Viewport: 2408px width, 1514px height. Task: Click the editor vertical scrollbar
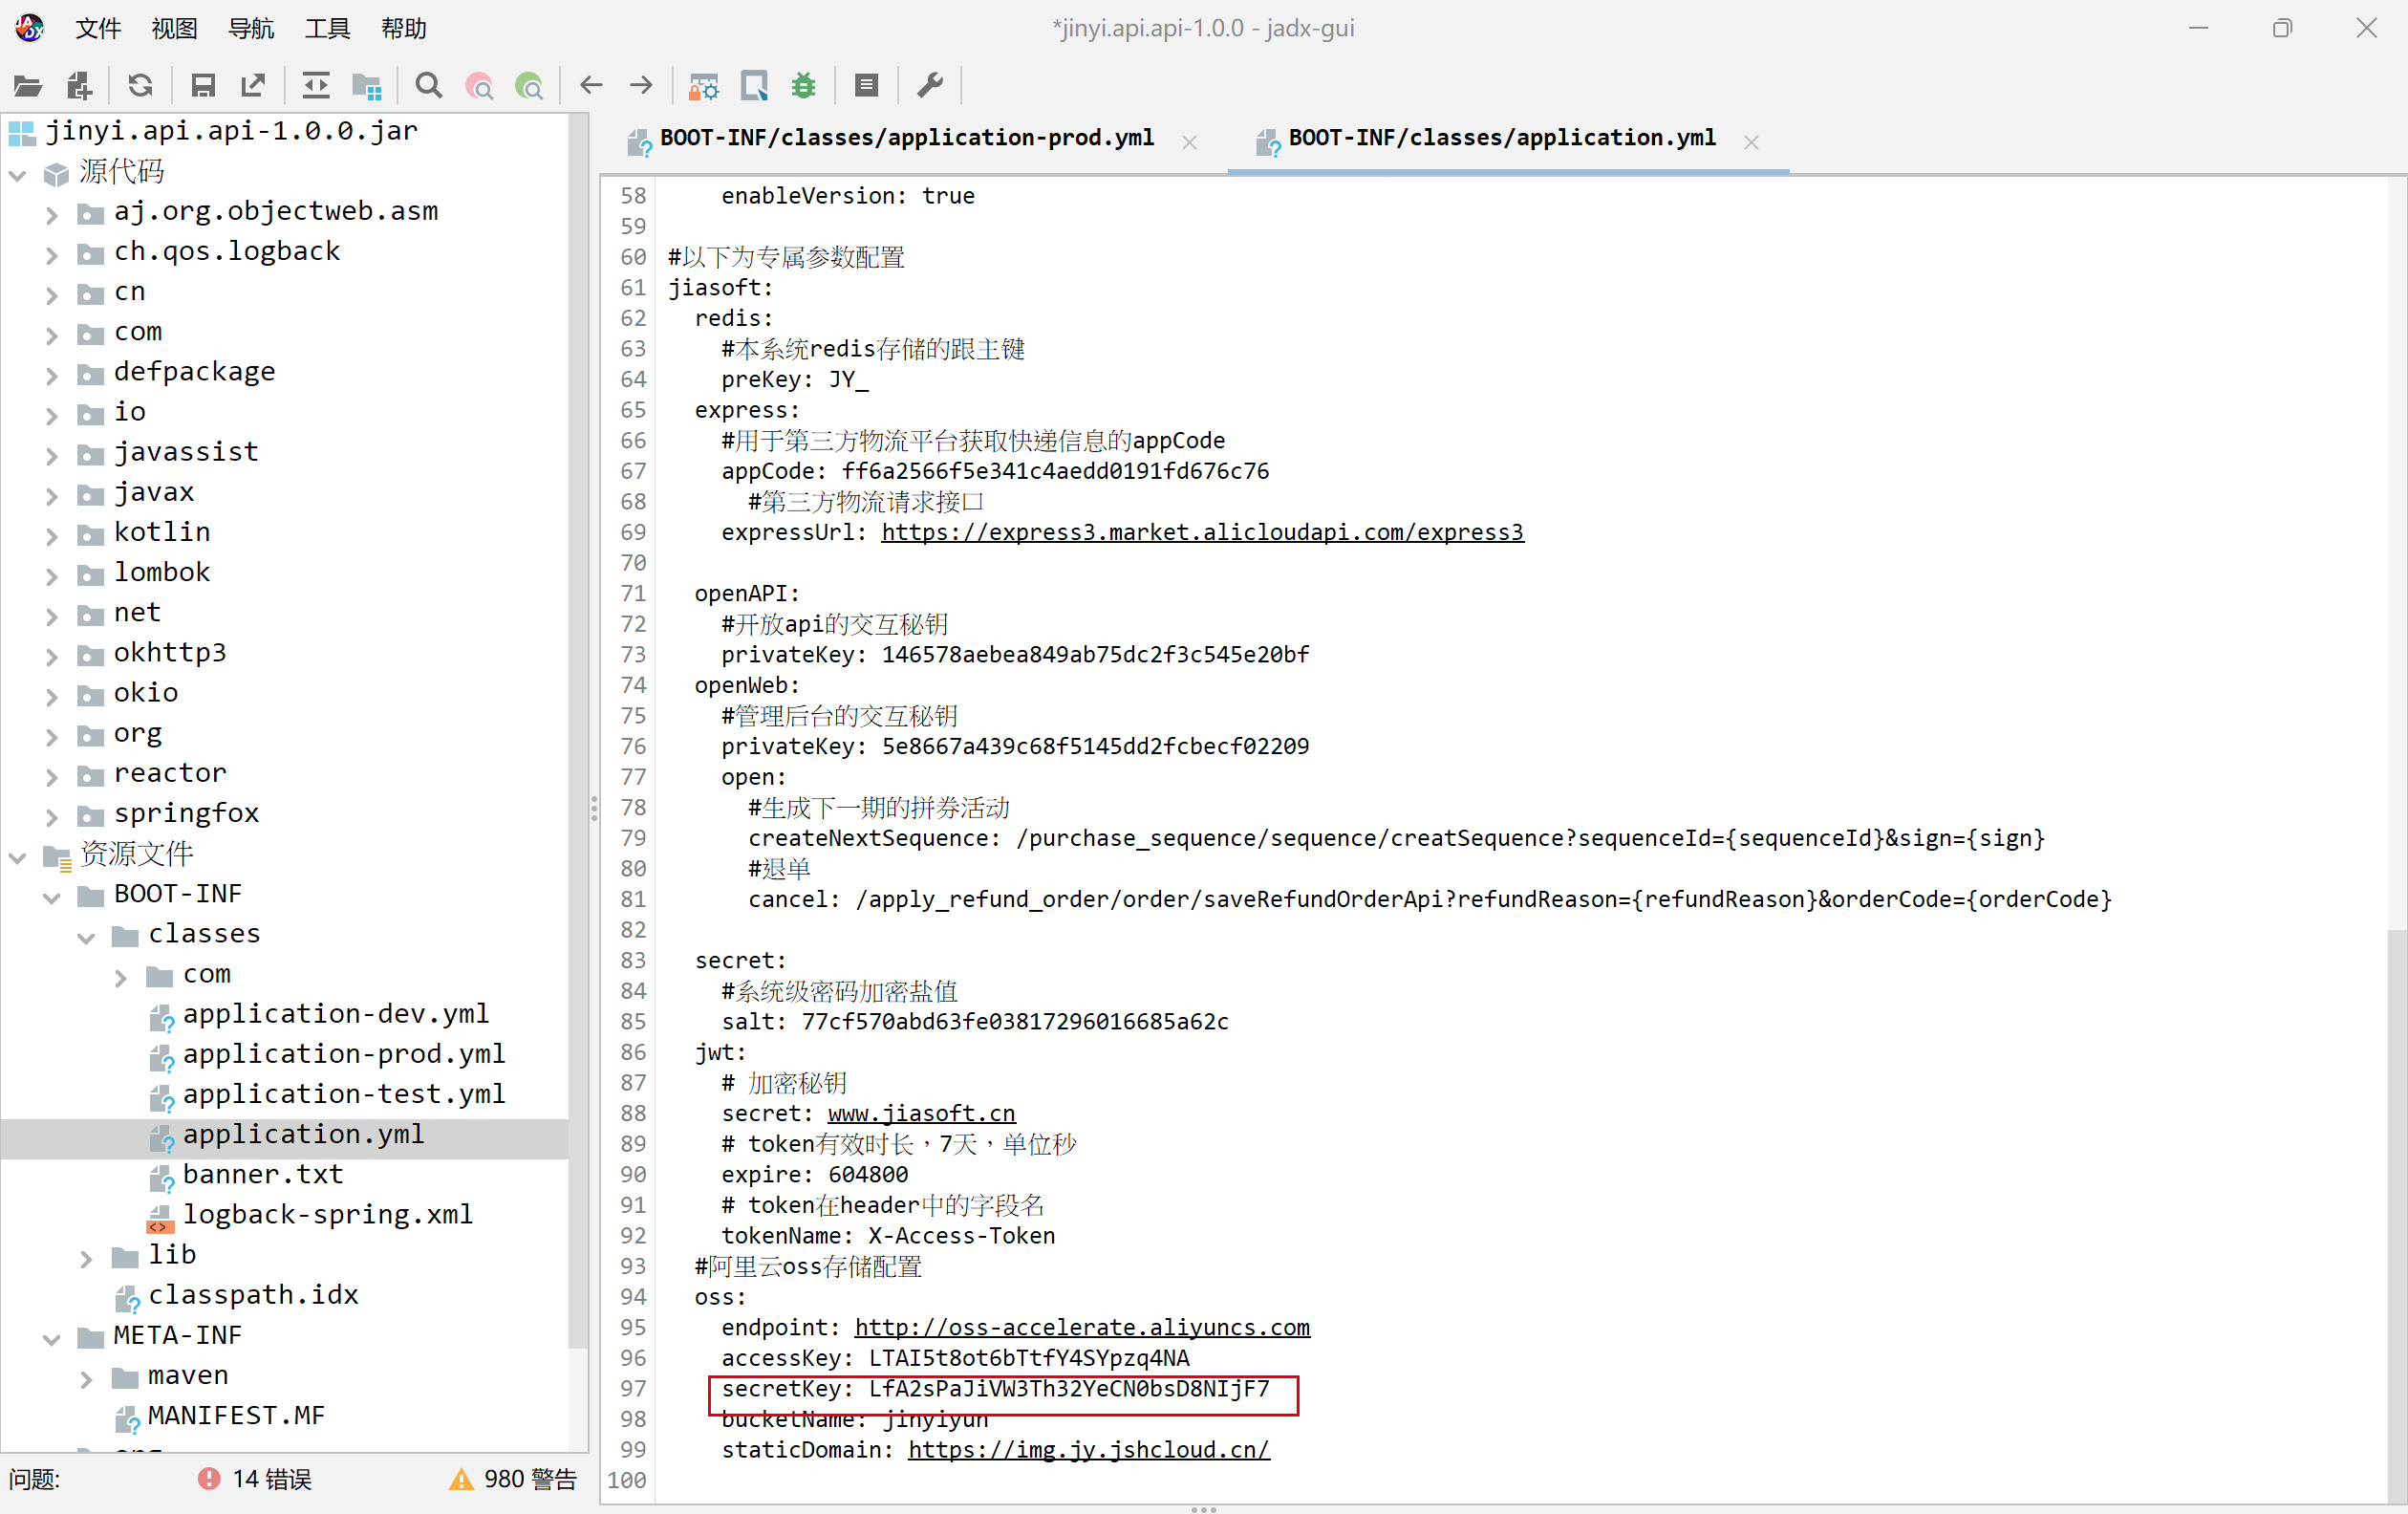[2397, 1215]
